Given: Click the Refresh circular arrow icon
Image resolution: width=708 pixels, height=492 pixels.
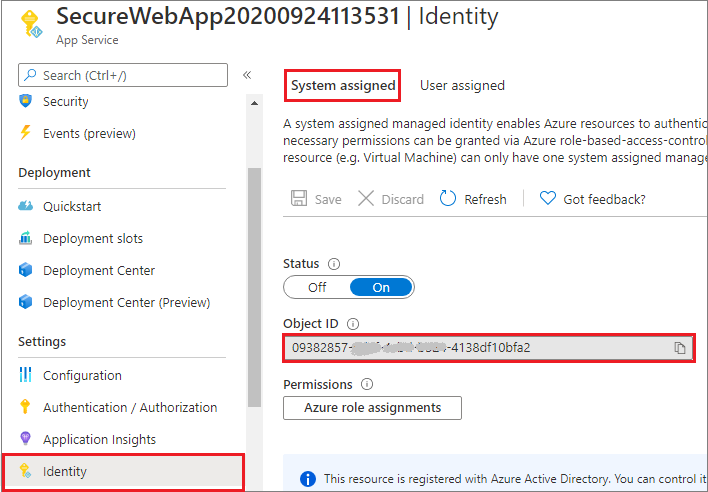Looking at the screenshot, I should click(447, 199).
